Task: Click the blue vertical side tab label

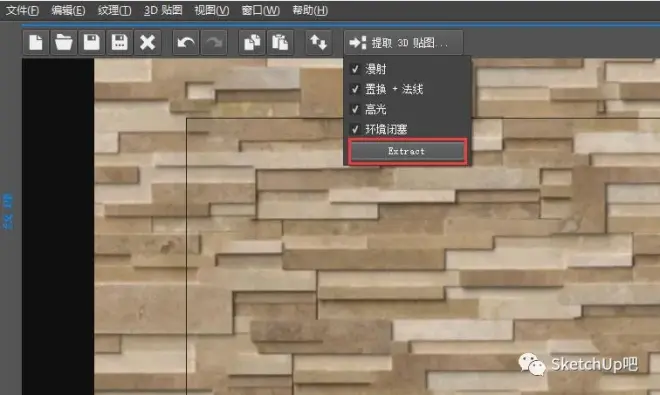Action: coord(8,211)
